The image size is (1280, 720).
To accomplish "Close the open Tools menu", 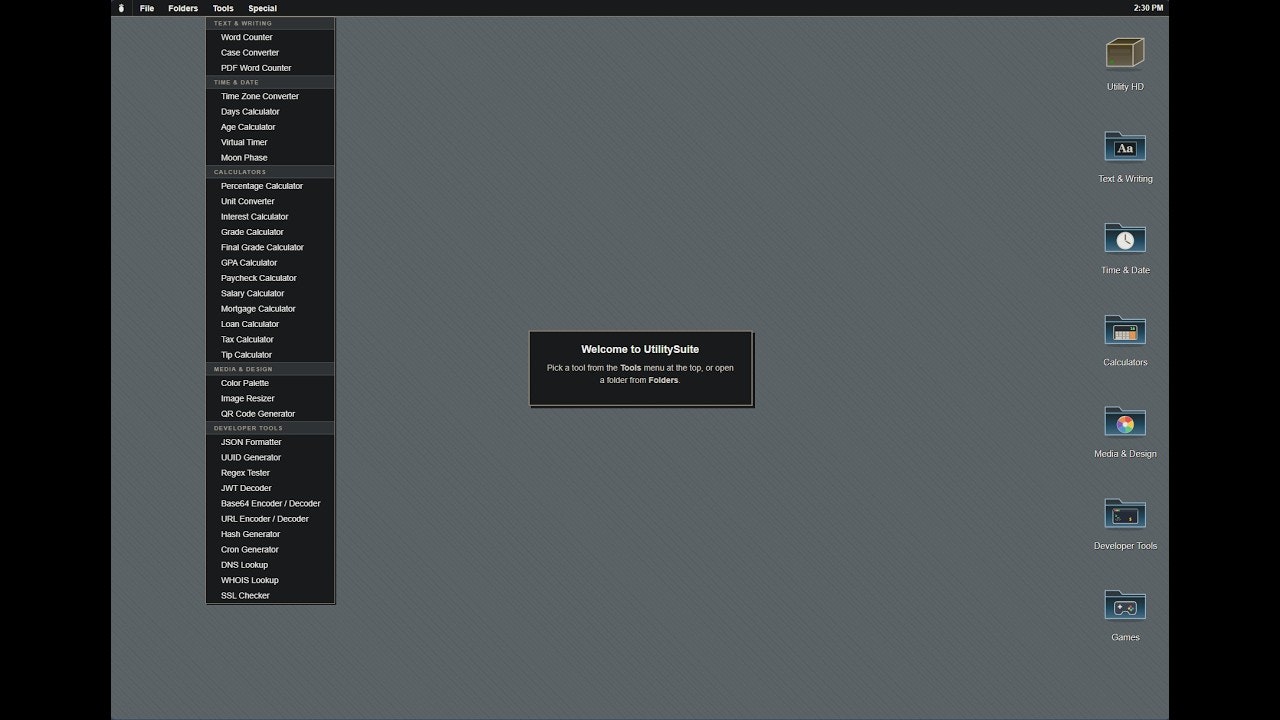I will [x=223, y=8].
